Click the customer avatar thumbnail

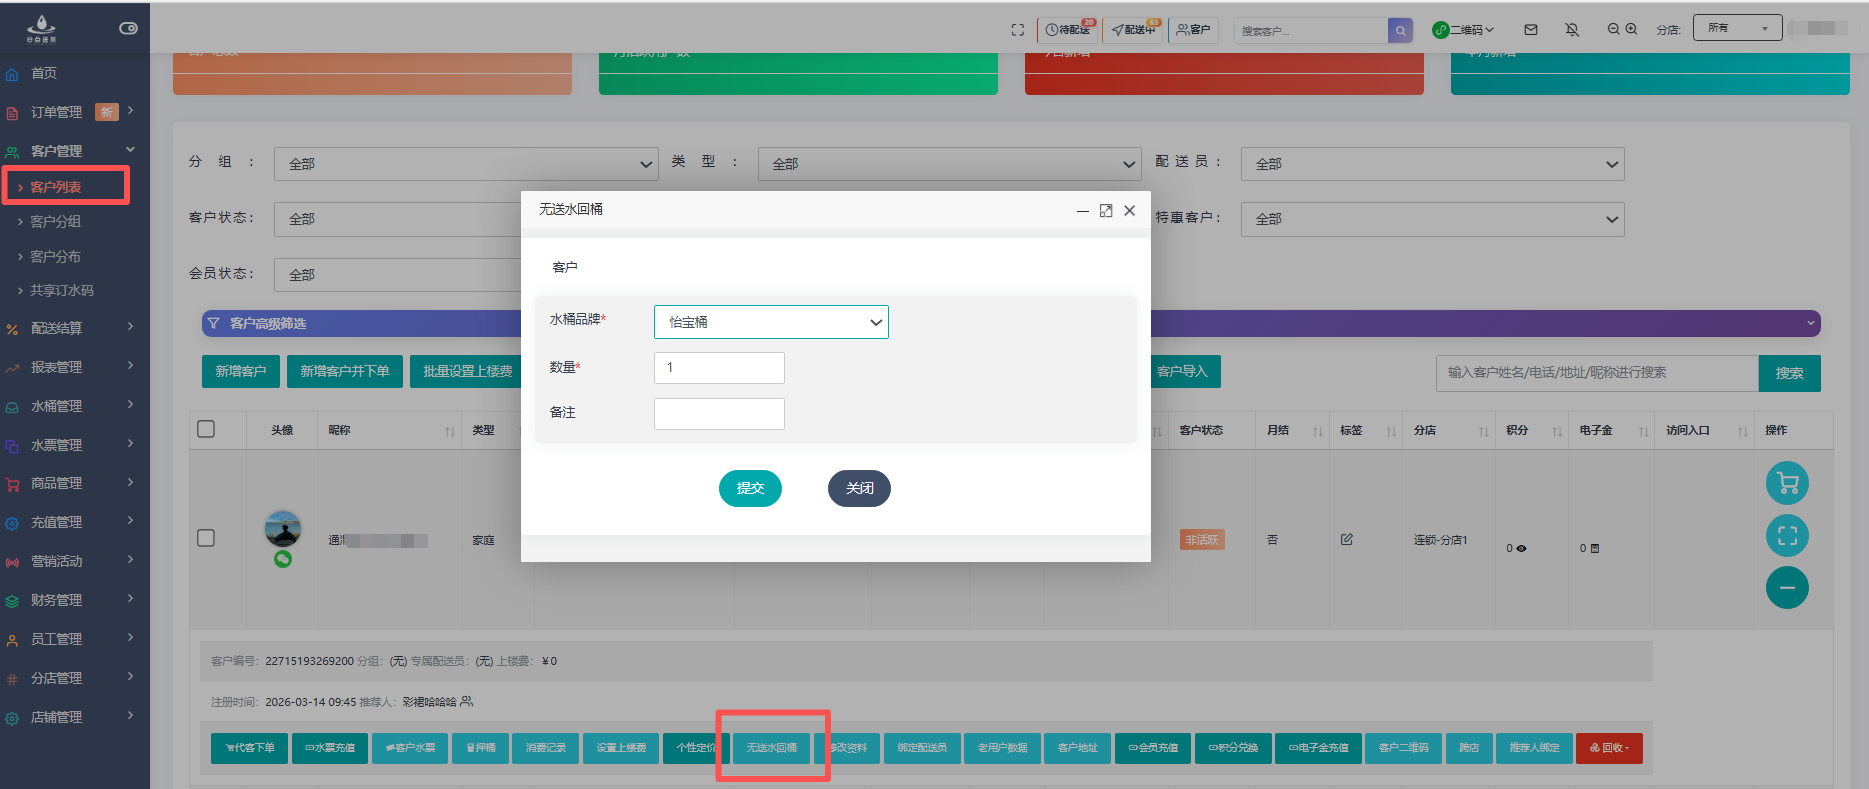tap(283, 528)
